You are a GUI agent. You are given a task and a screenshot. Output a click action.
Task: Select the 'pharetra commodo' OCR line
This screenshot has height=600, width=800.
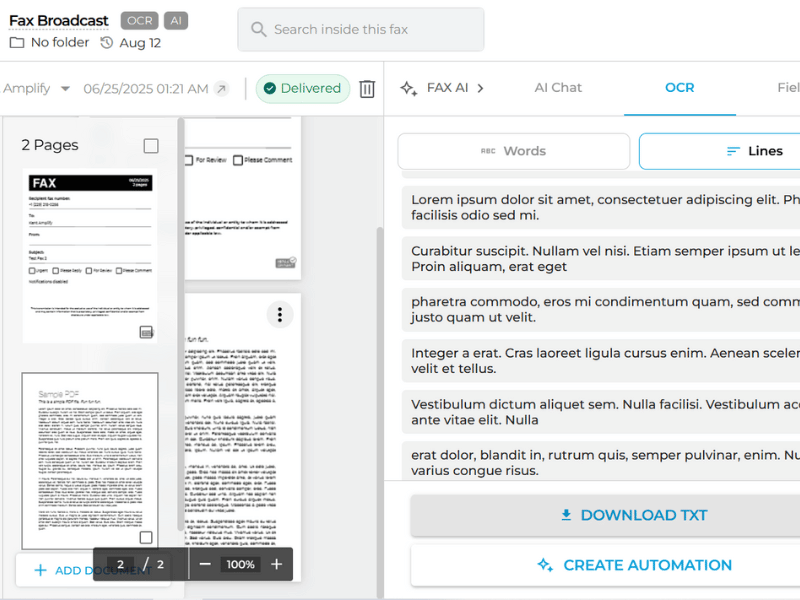pyautogui.click(x=601, y=310)
